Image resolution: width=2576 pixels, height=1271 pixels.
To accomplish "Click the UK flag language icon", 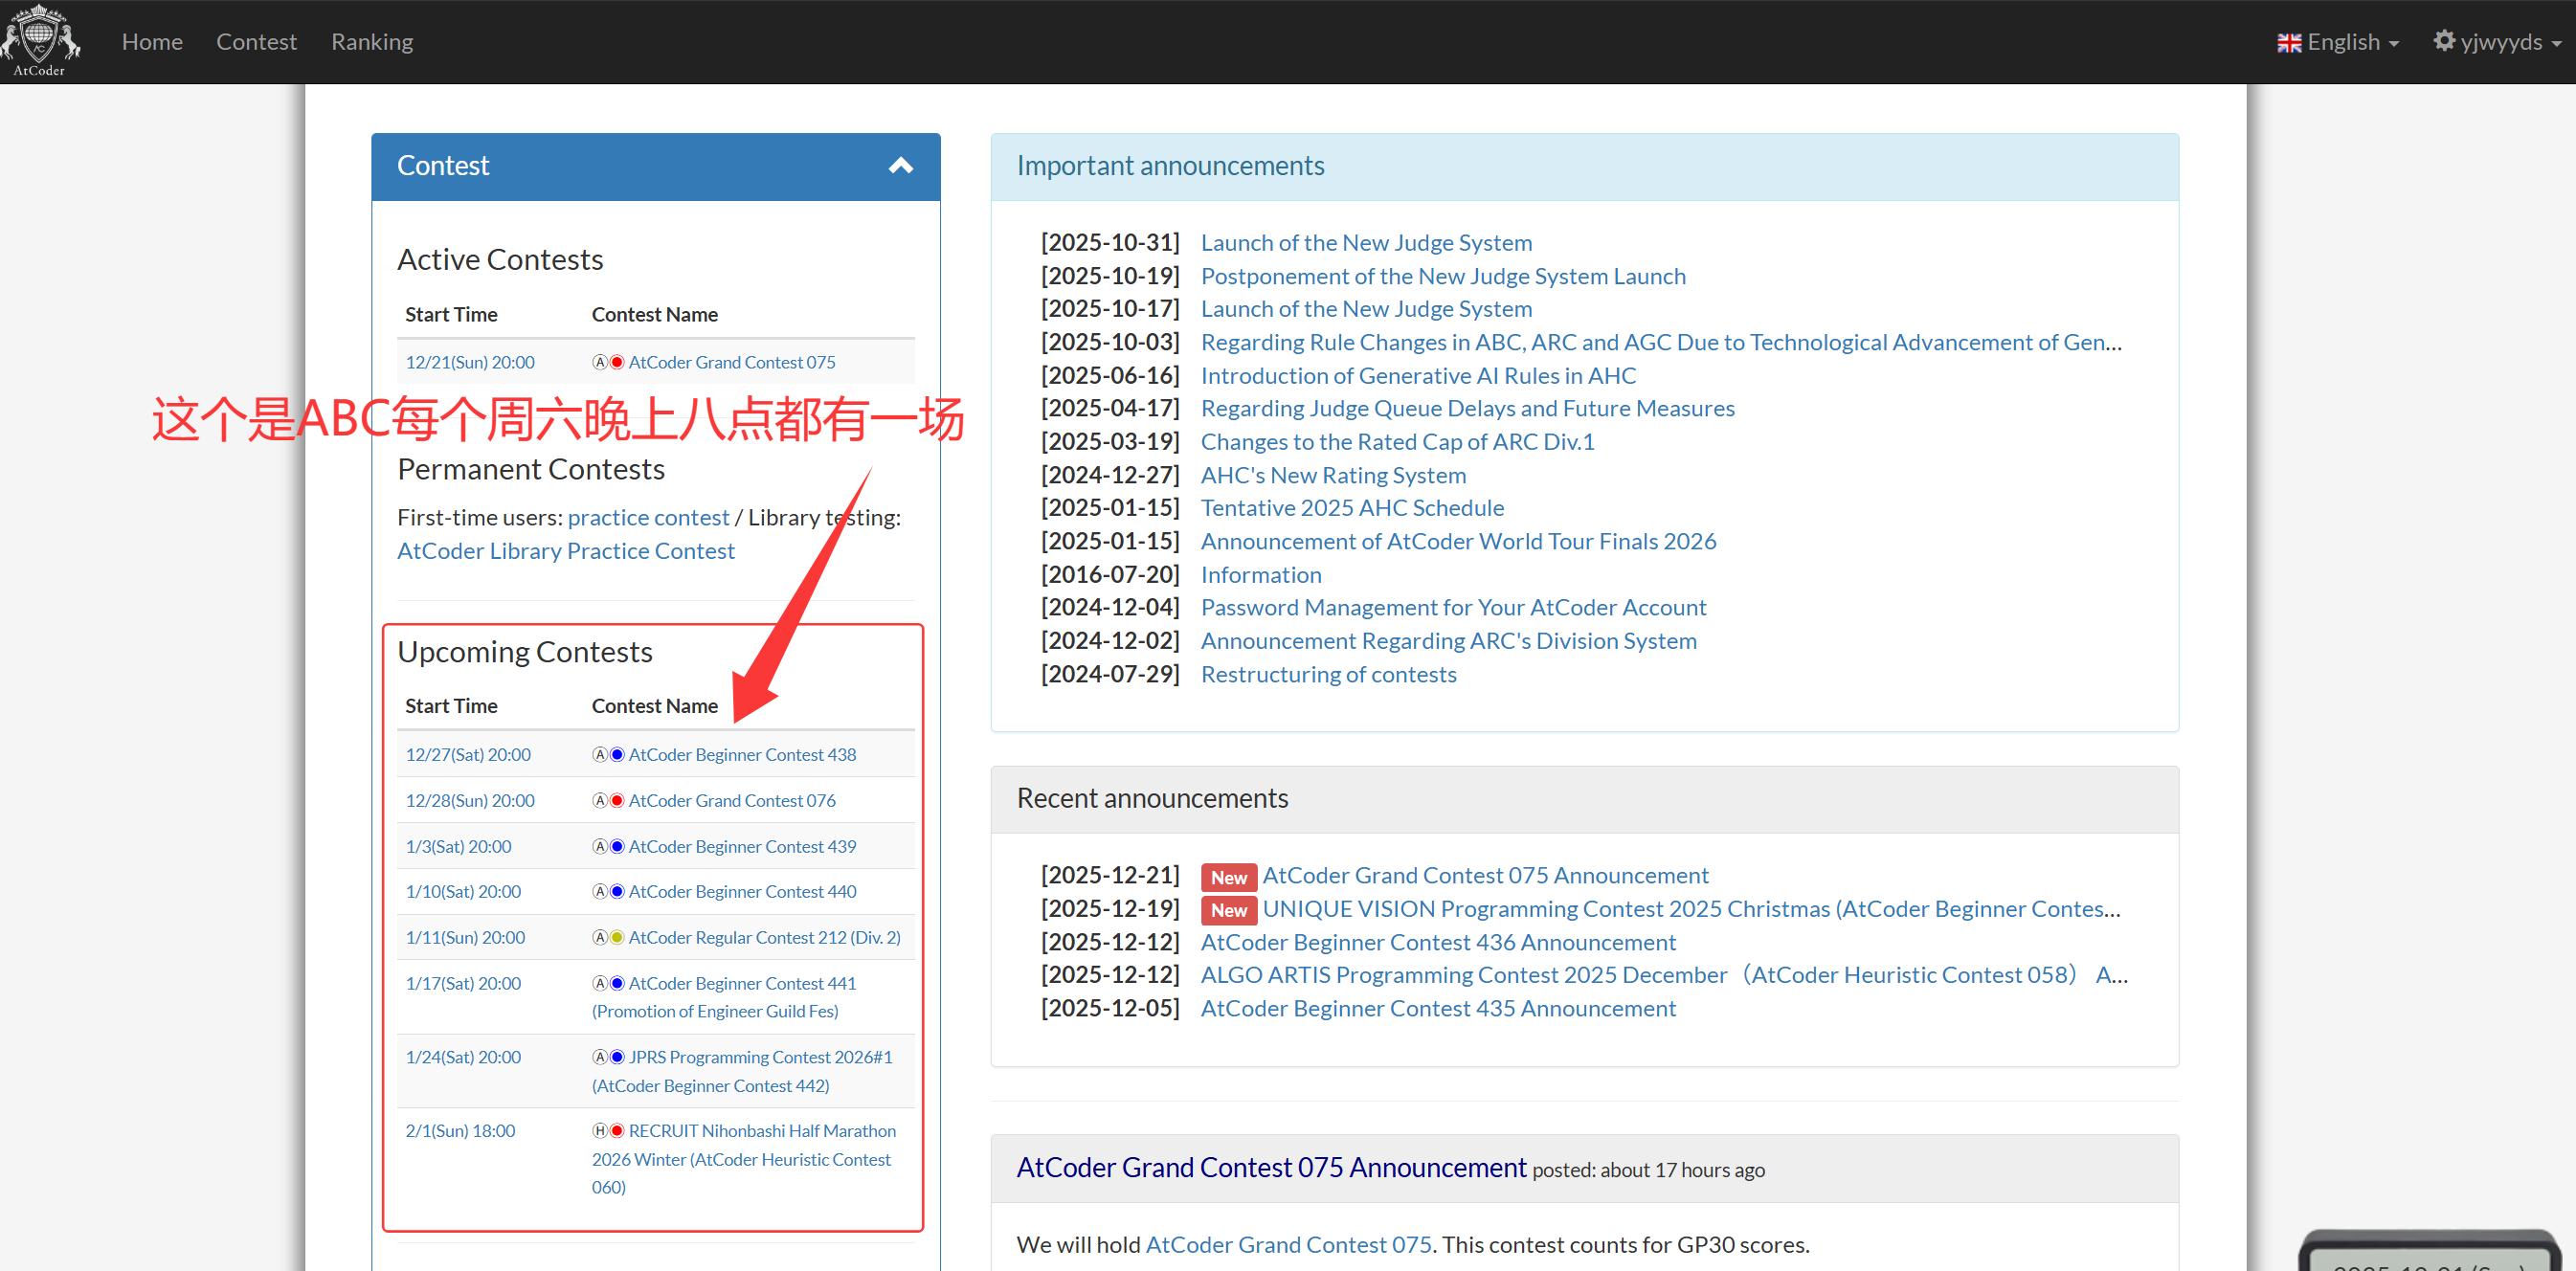I will point(2289,43).
